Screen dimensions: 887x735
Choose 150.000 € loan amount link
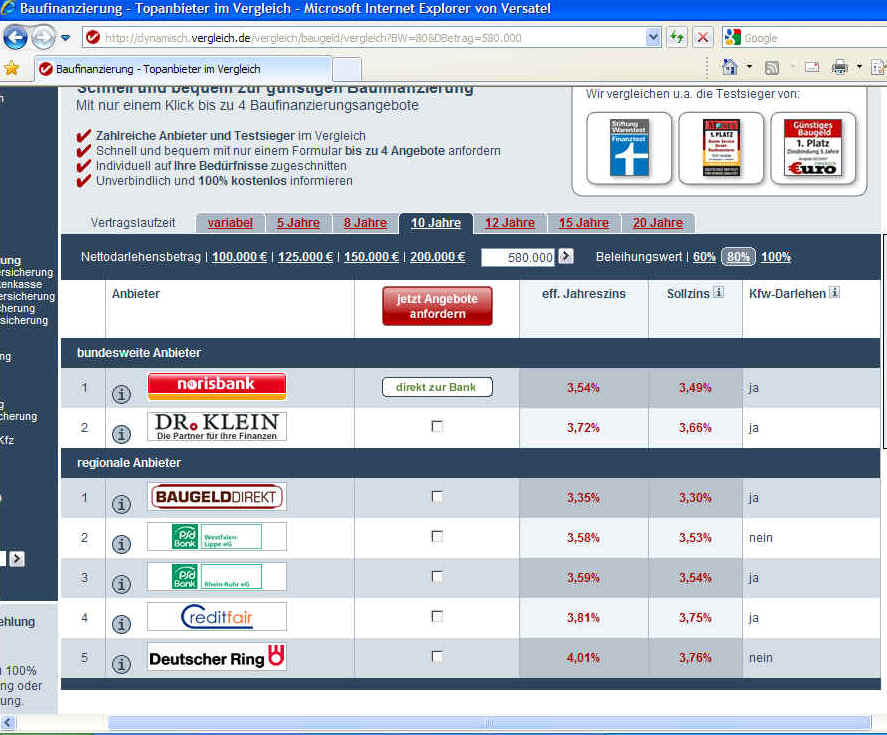point(372,257)
